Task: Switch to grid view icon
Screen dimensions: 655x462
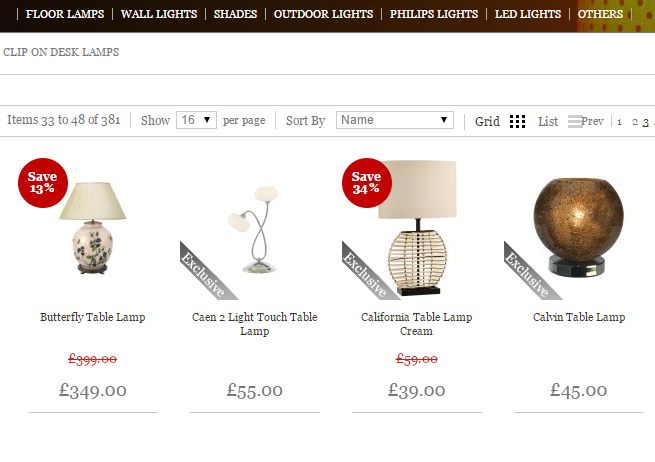Action: [x=517, y=121]
